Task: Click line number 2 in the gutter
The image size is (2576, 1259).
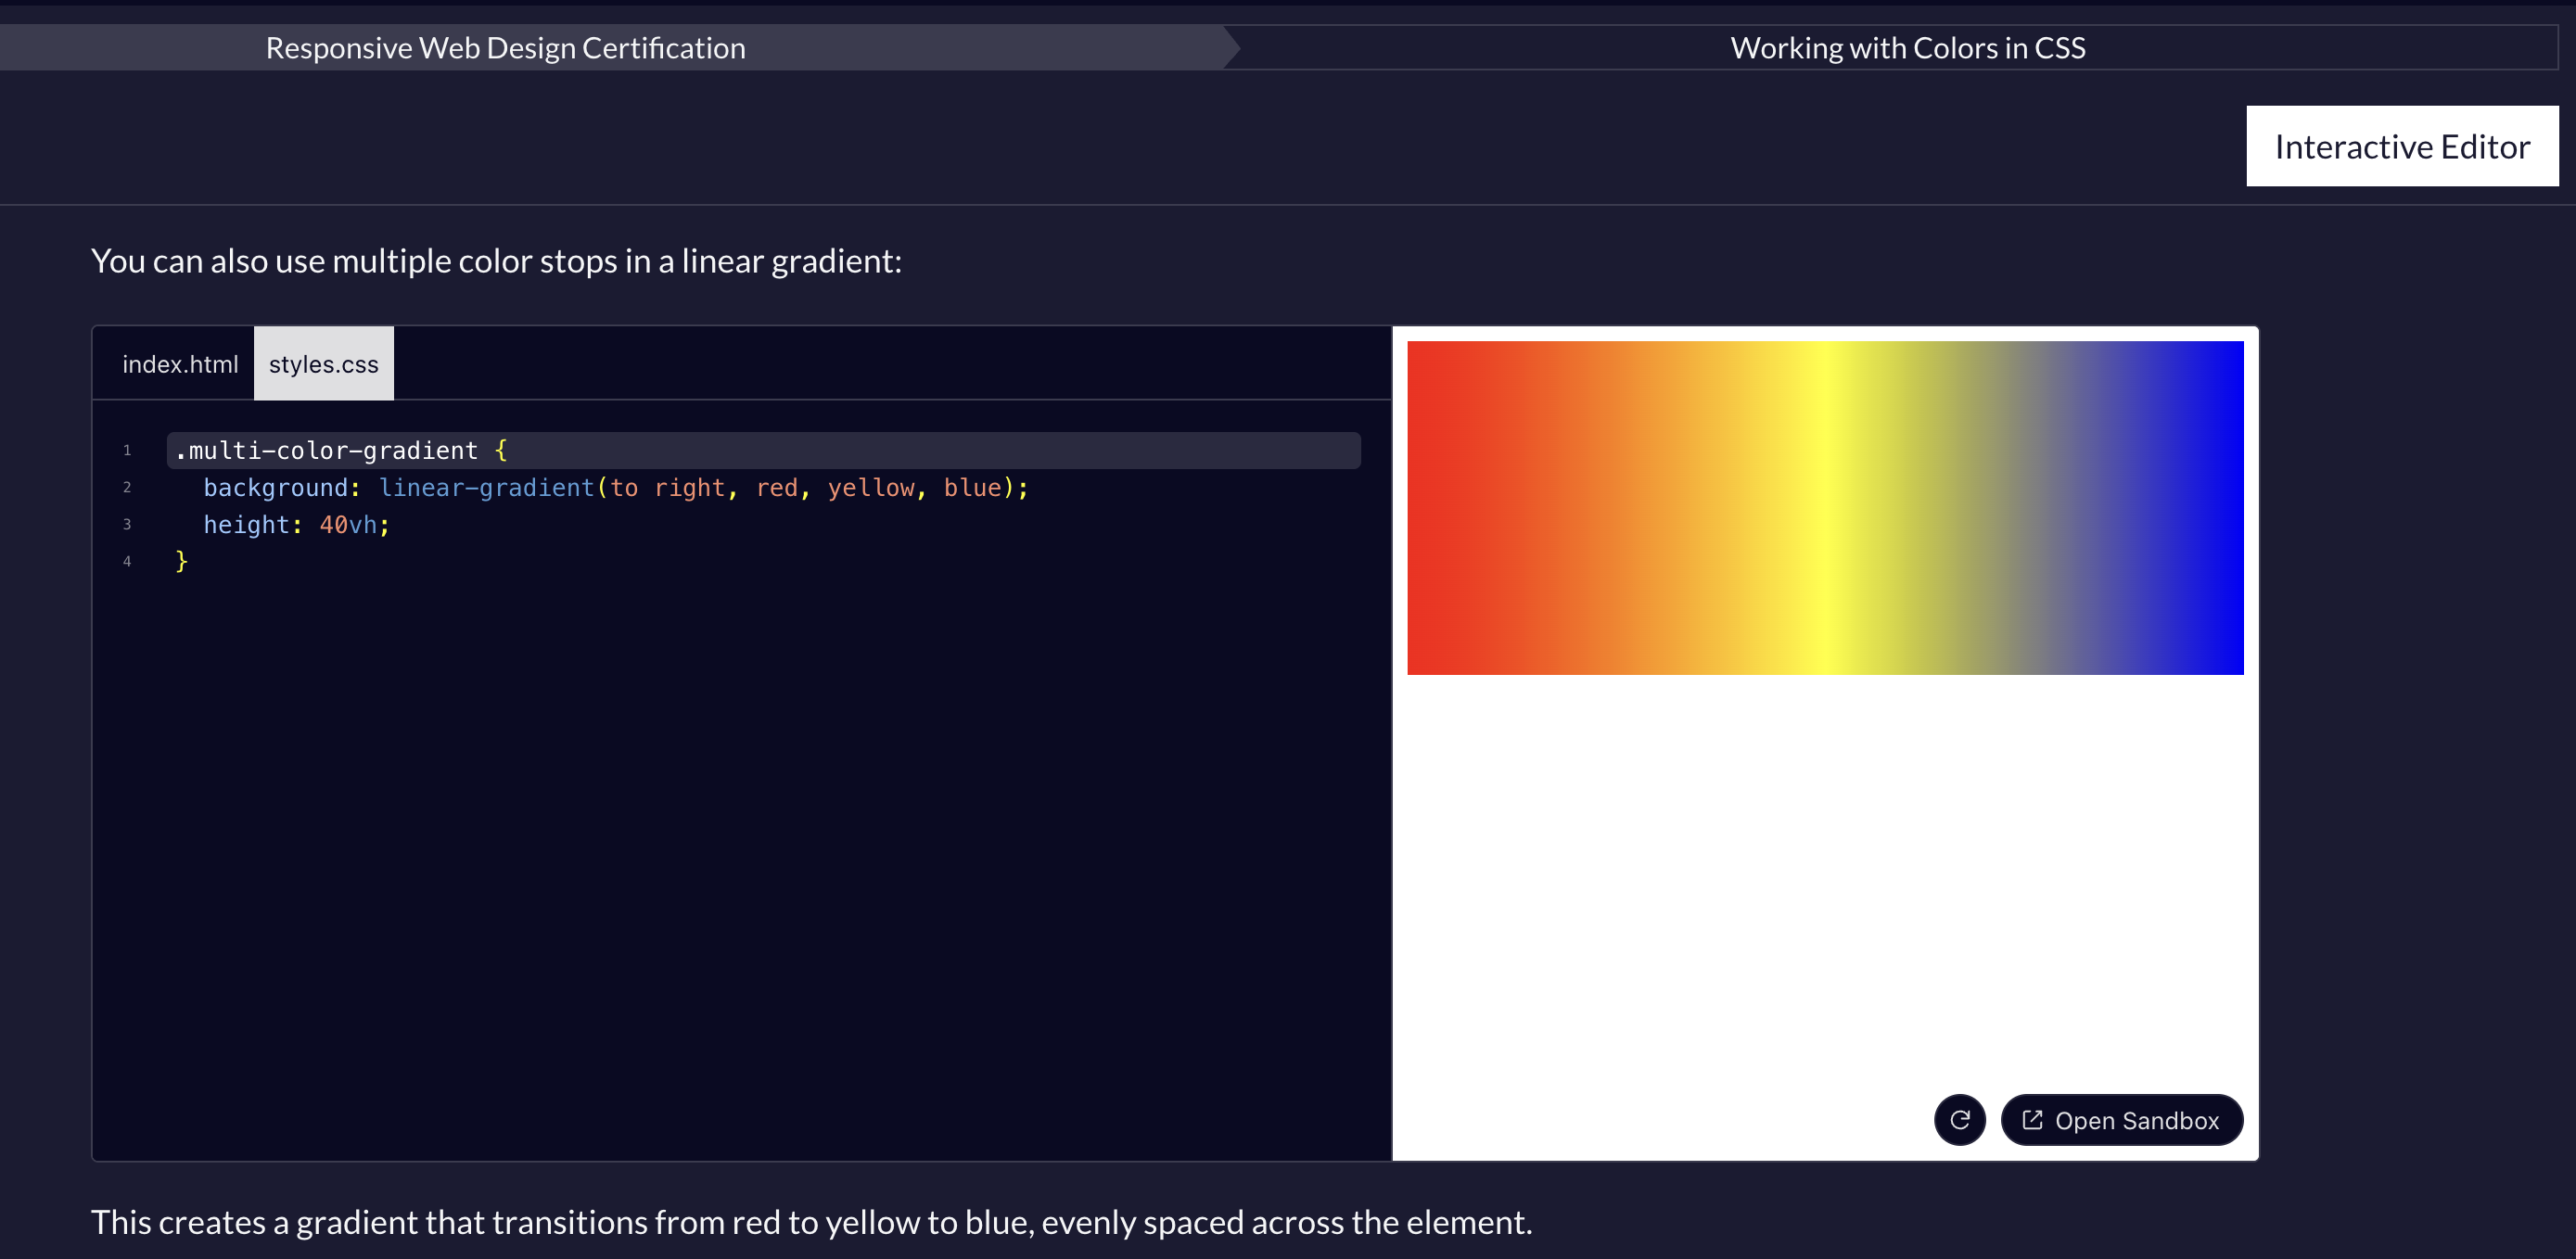Action: (x=127, y=488)
